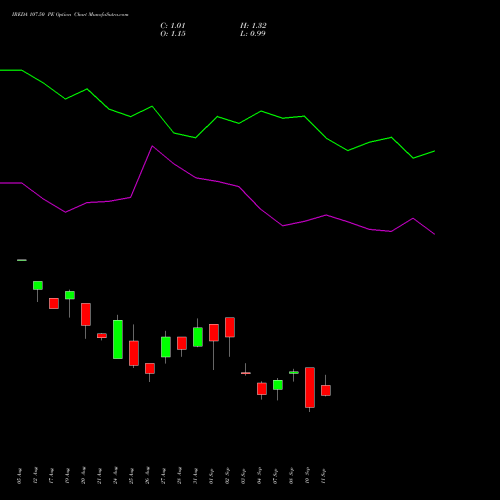Select the low value L: 0.99
500x500 pixels.
tap(253, 34)
